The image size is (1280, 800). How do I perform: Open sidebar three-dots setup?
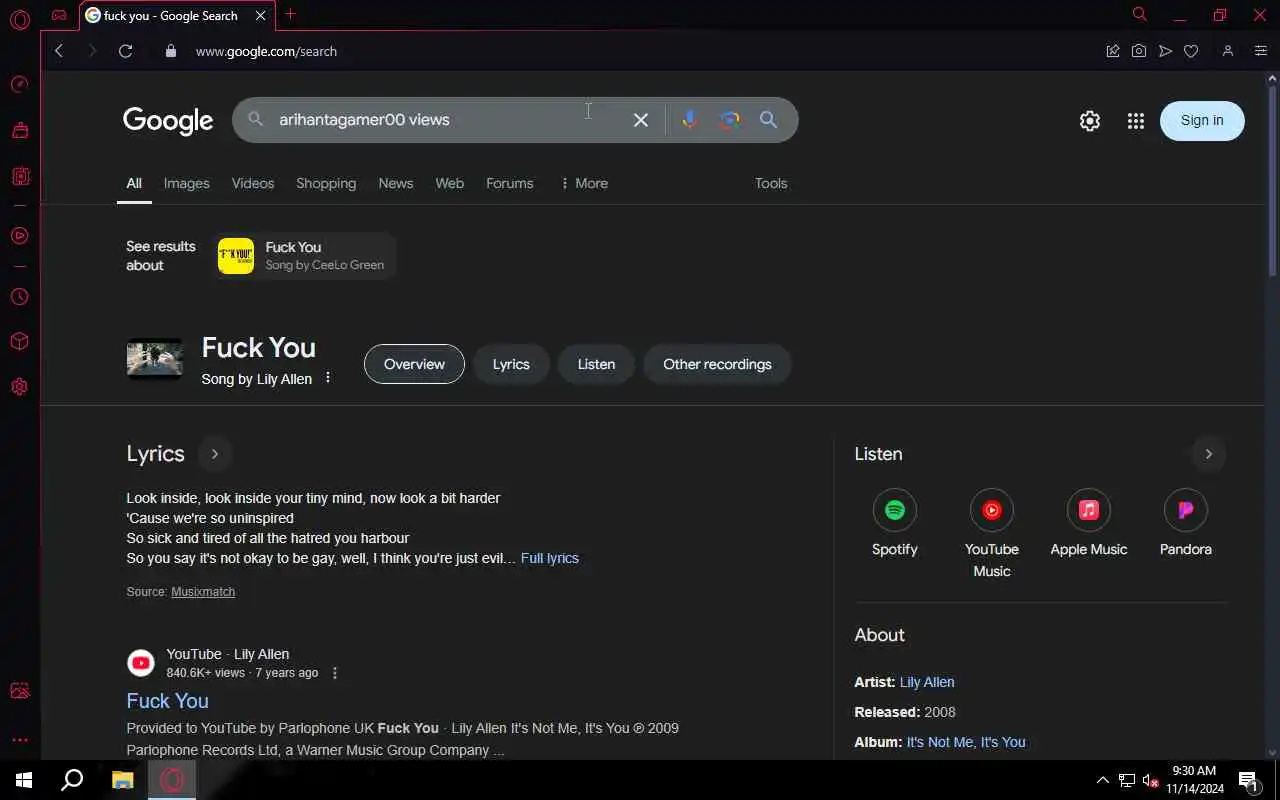[19, 740]
